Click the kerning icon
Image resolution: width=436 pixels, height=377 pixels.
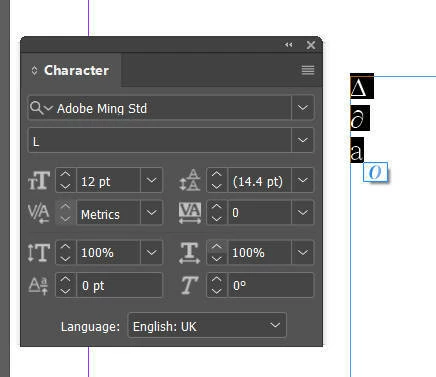[x=39, y=213]
